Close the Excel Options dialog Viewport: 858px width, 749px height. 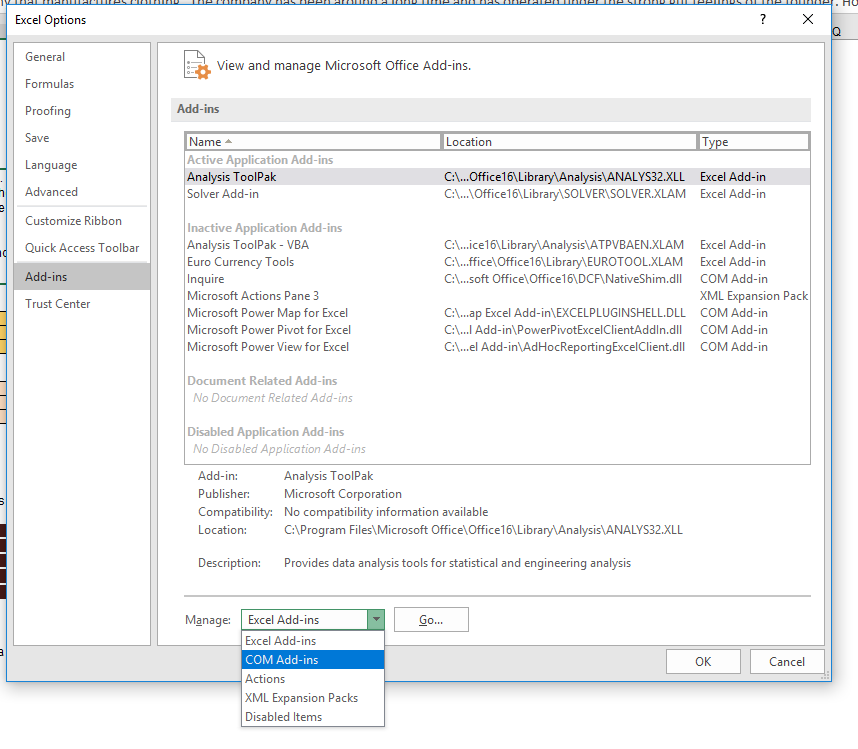pyautogui.click(x=808, y=19)
